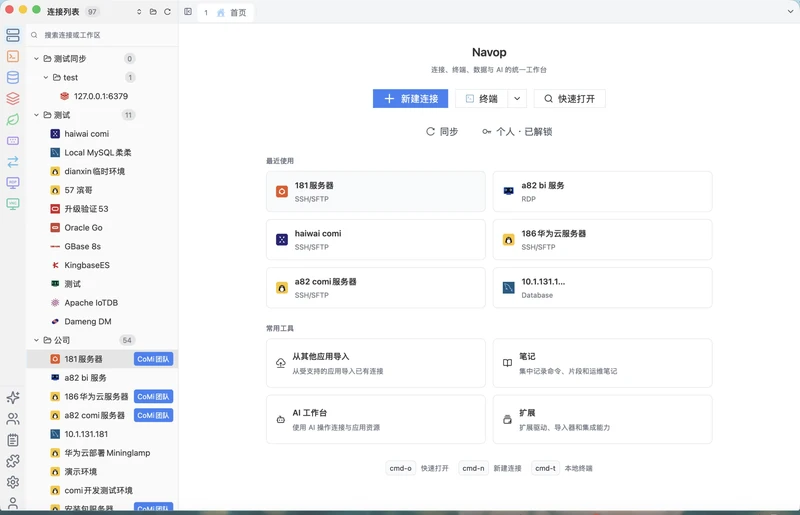Select GBase 8s connection
The width and height of the screenshot is (800, 515).
[102, 247]
